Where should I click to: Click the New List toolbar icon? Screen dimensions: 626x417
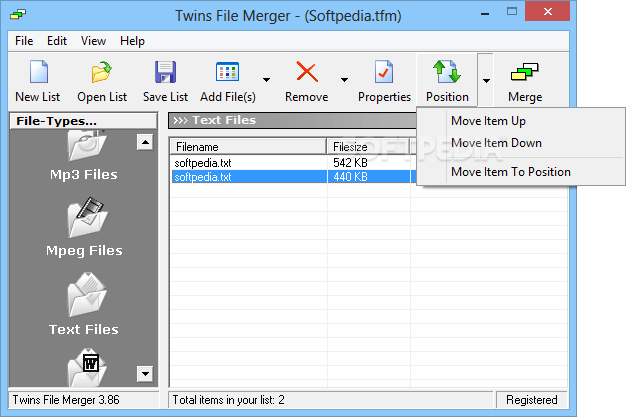39,72
